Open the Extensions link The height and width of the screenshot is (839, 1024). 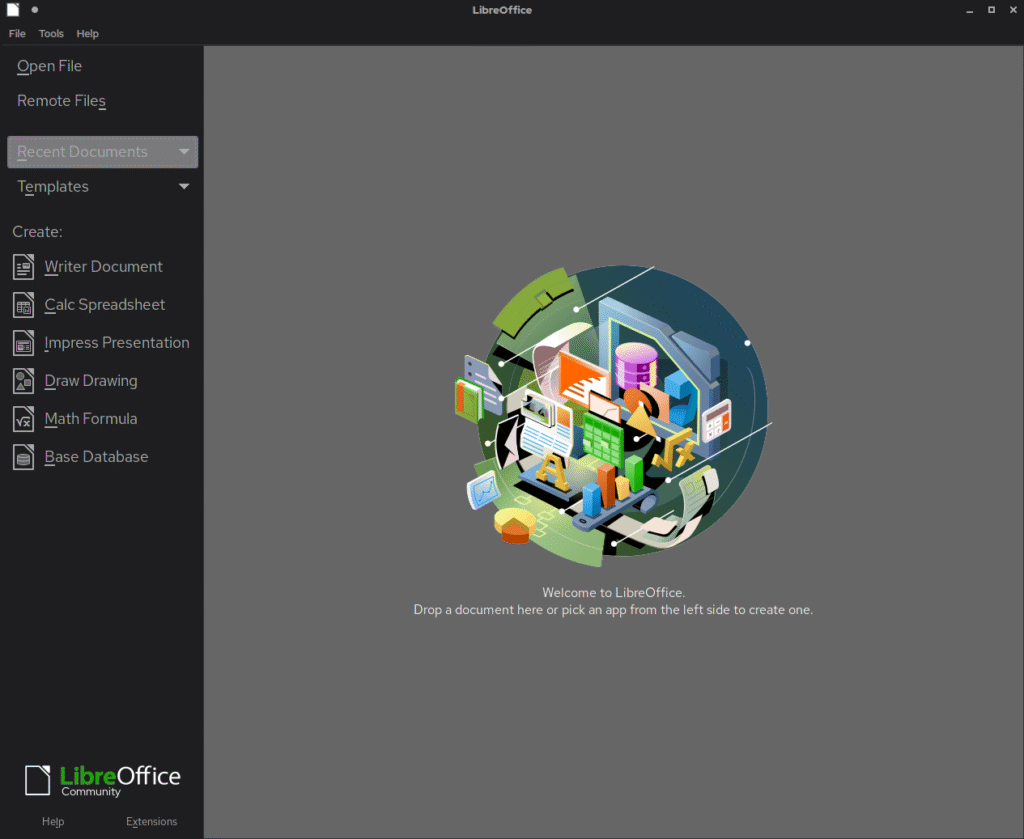152,821
